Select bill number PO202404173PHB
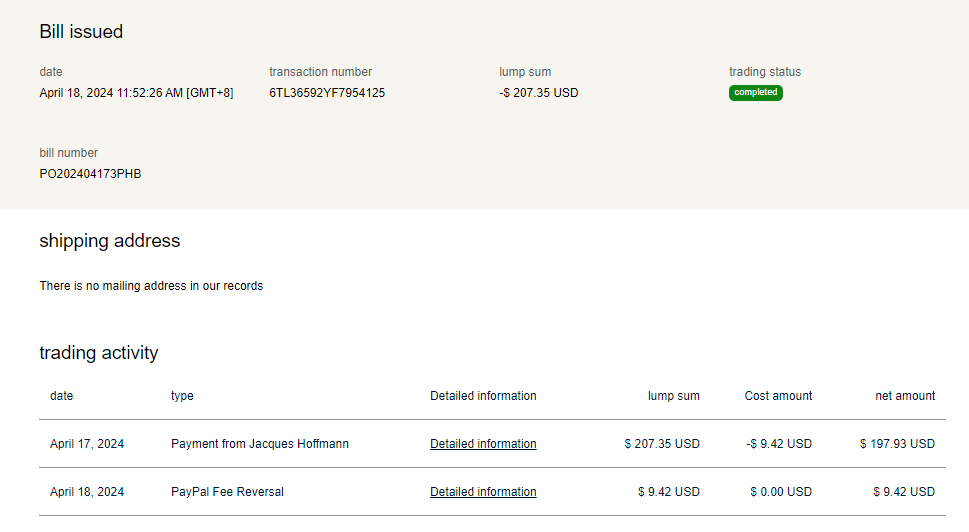This screenshot has height=532, width=969. coord(90,174)
